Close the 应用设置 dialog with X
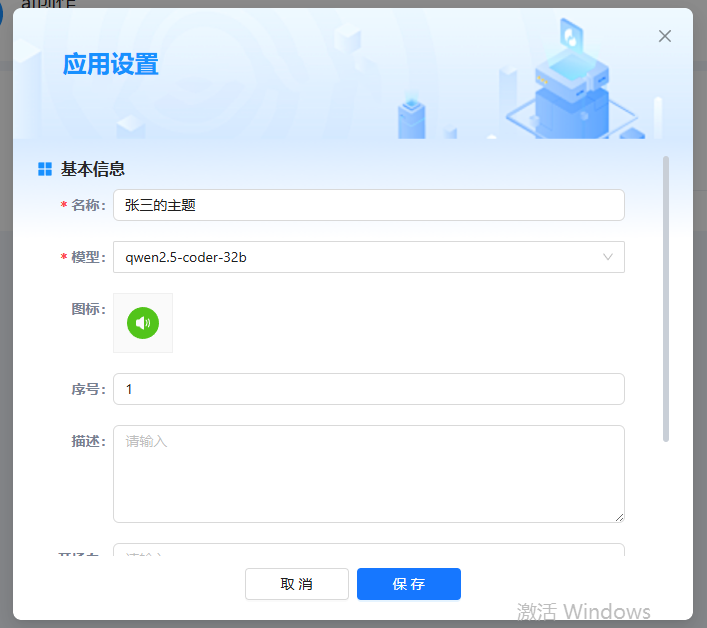This screenshot has width=707, height=628. (x=664, y=36)
